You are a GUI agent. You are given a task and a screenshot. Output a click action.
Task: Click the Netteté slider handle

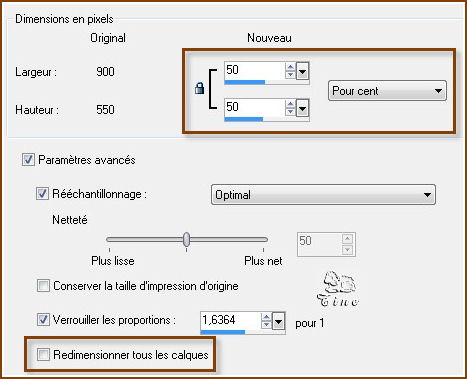coord(187,239)
